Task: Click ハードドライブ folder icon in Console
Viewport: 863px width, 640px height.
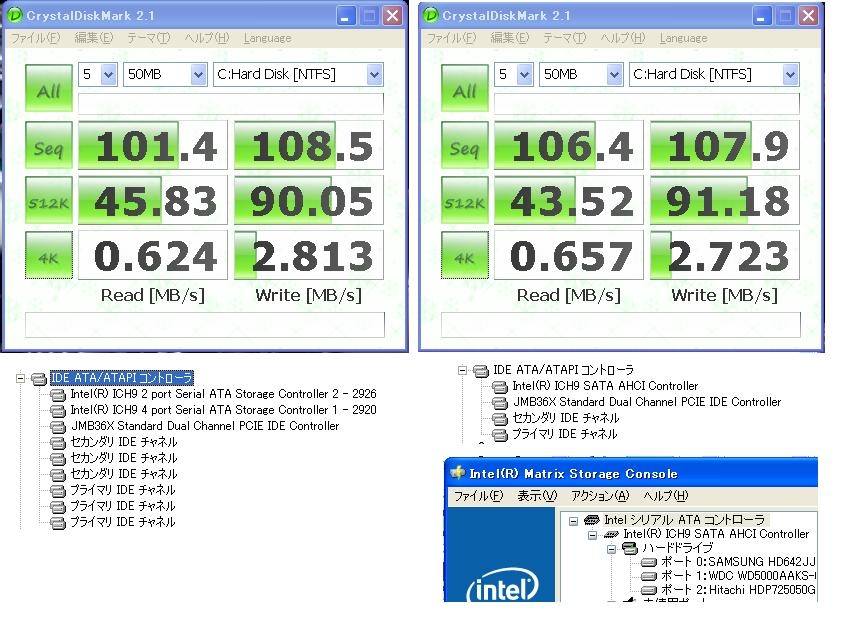Action: point(629,548)
